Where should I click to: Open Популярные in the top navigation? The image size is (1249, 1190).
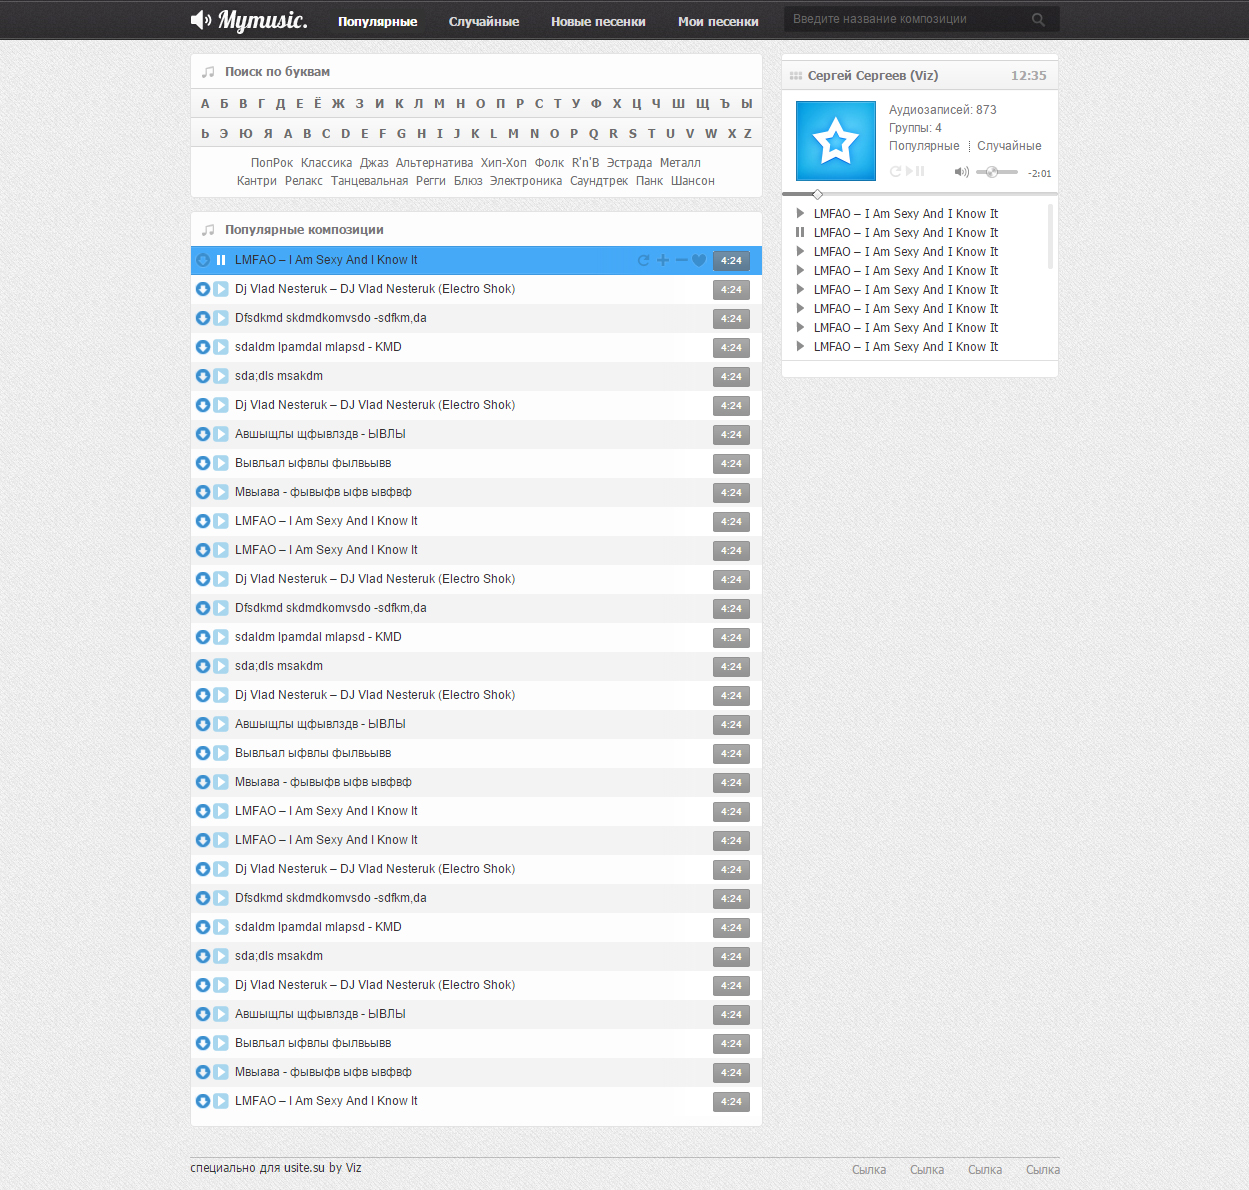click(377, 21)
